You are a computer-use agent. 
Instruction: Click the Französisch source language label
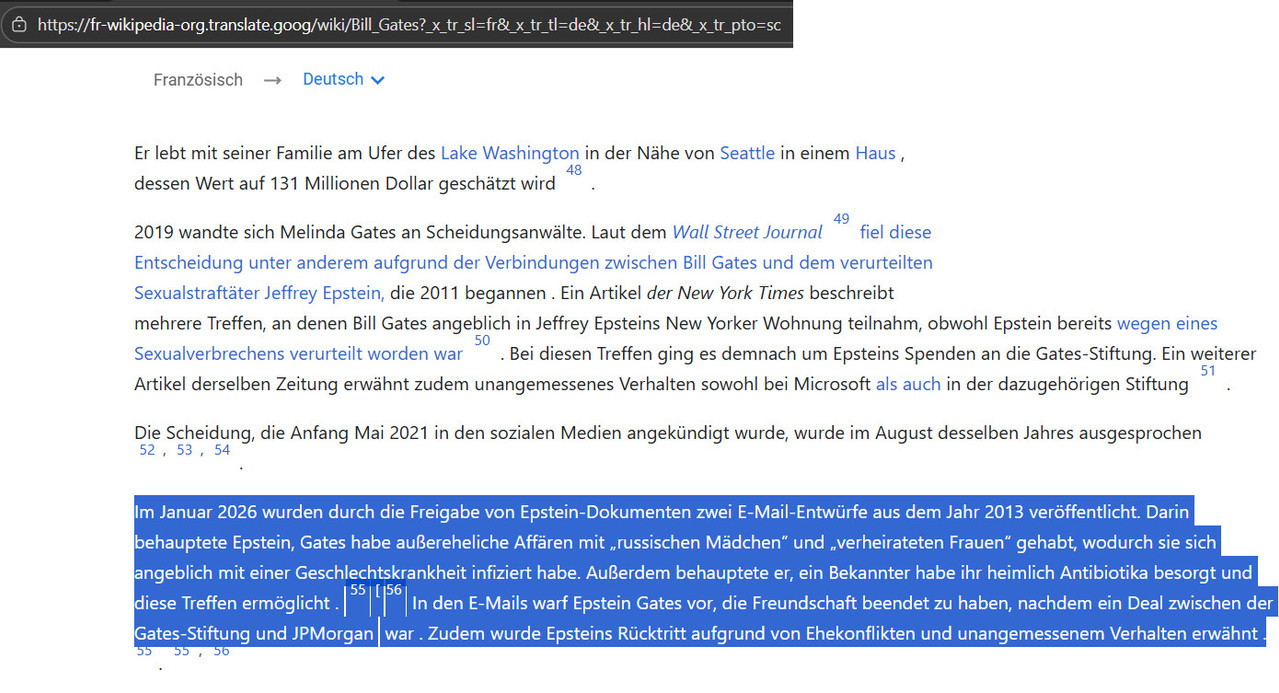pyautogui.click(x=198, y=80)
